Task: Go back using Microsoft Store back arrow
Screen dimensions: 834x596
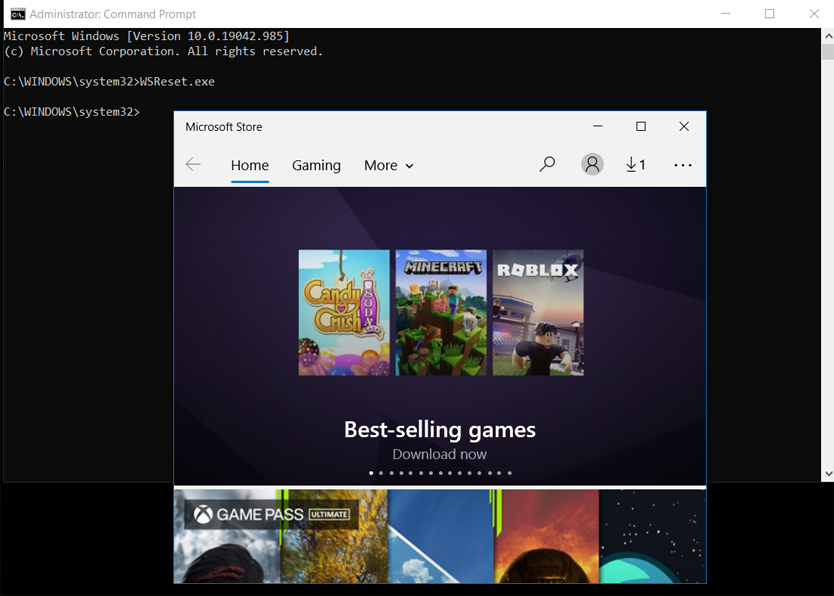Action: point(193,165)
